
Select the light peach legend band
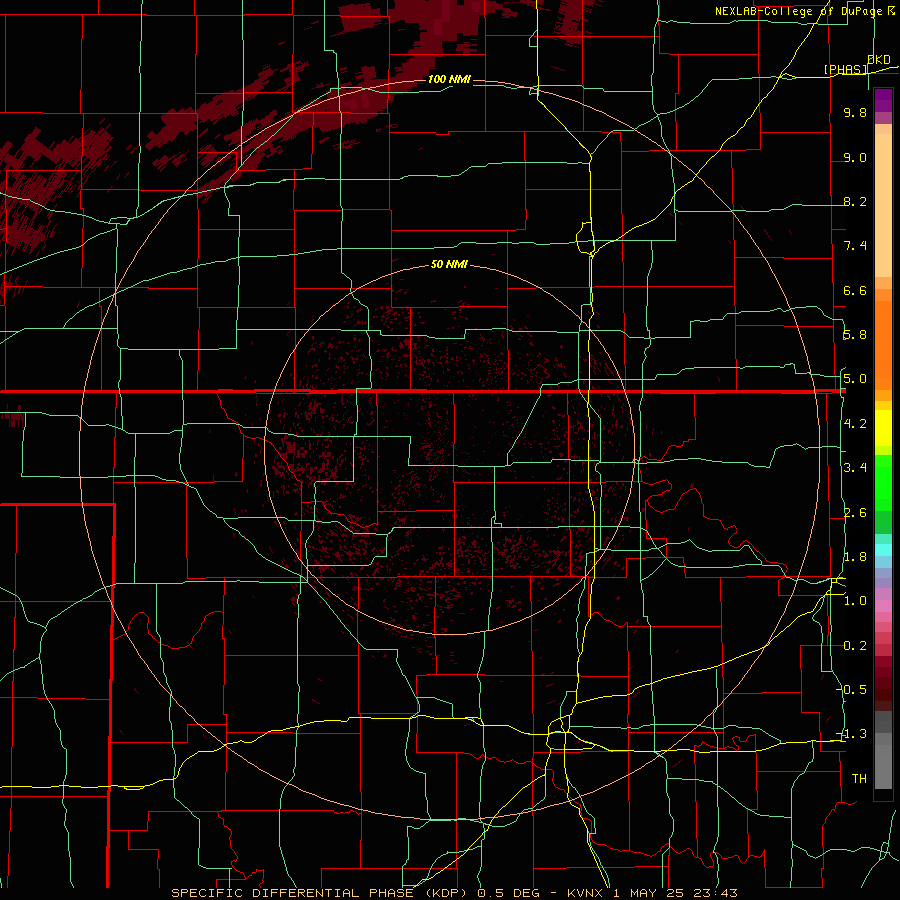pos(883,205)
